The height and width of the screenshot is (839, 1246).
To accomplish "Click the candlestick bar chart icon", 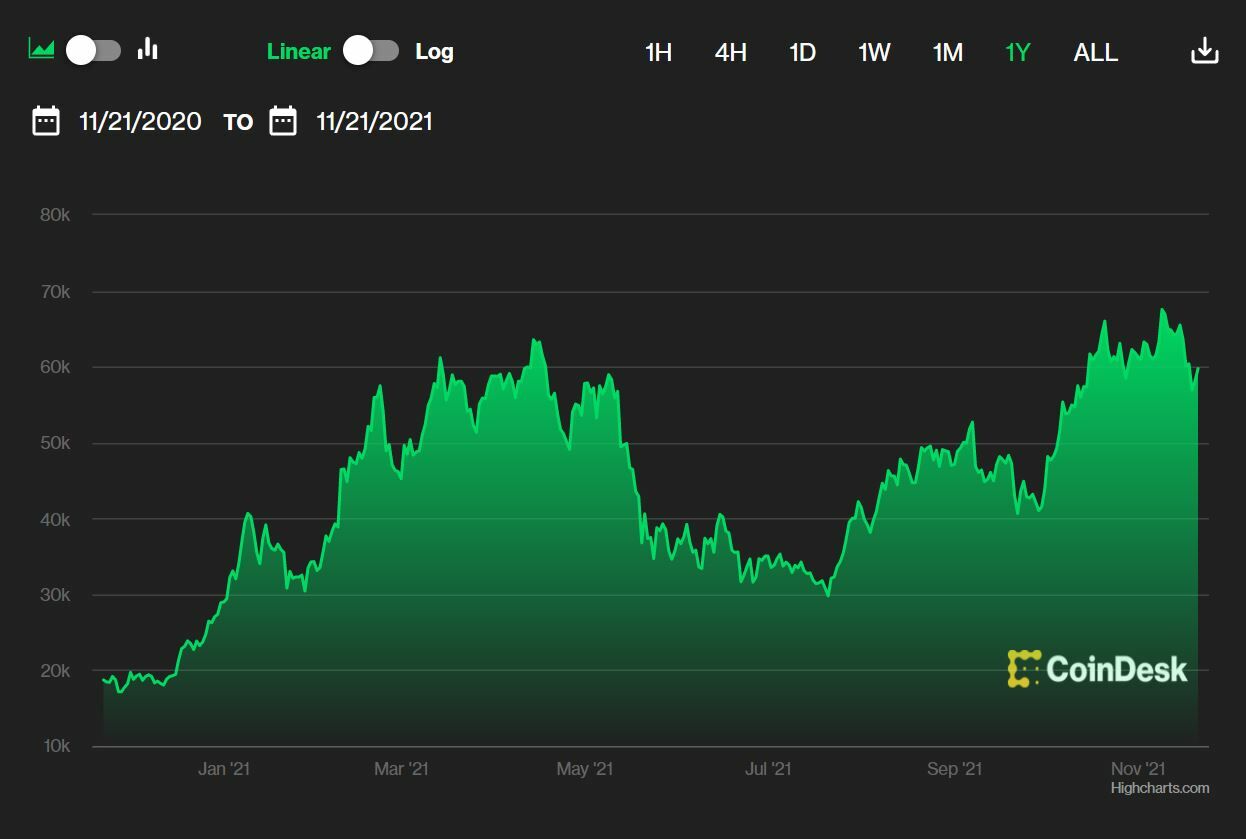I will click(148, 49).
